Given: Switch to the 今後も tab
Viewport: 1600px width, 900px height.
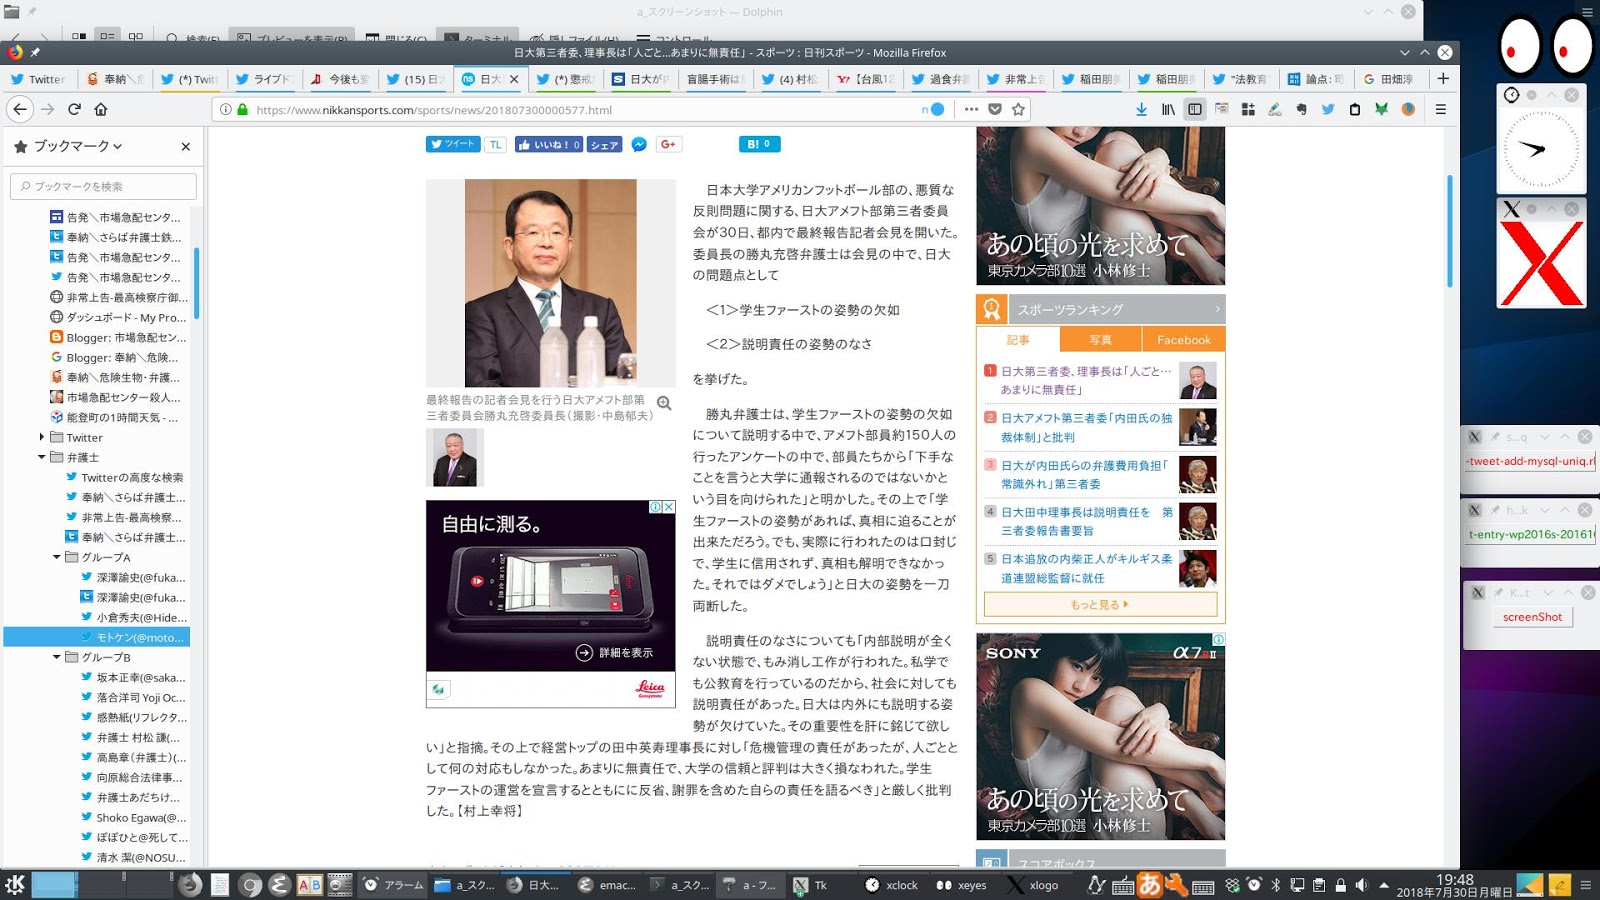Looking at the screenshot, I should pos(340,79).
